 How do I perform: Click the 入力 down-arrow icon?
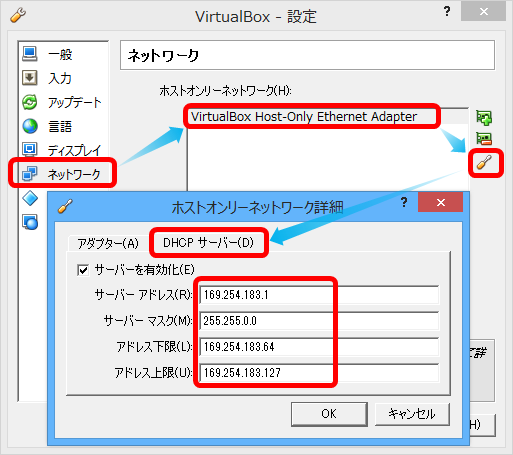coord(30,78)
